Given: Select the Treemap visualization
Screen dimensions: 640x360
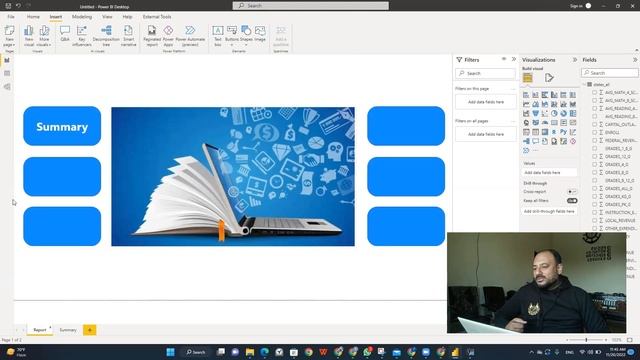Looking at the screenshot, I should click(573, 113).
